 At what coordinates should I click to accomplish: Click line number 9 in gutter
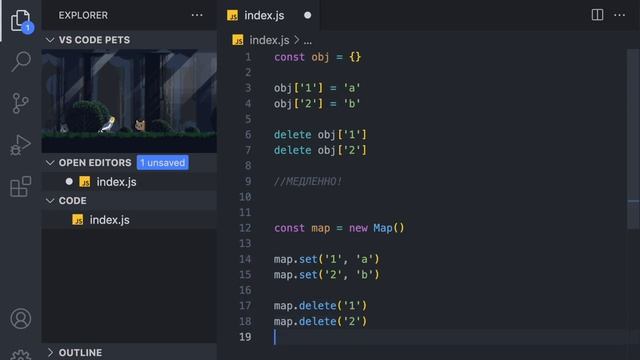click(x=248, y=181)
